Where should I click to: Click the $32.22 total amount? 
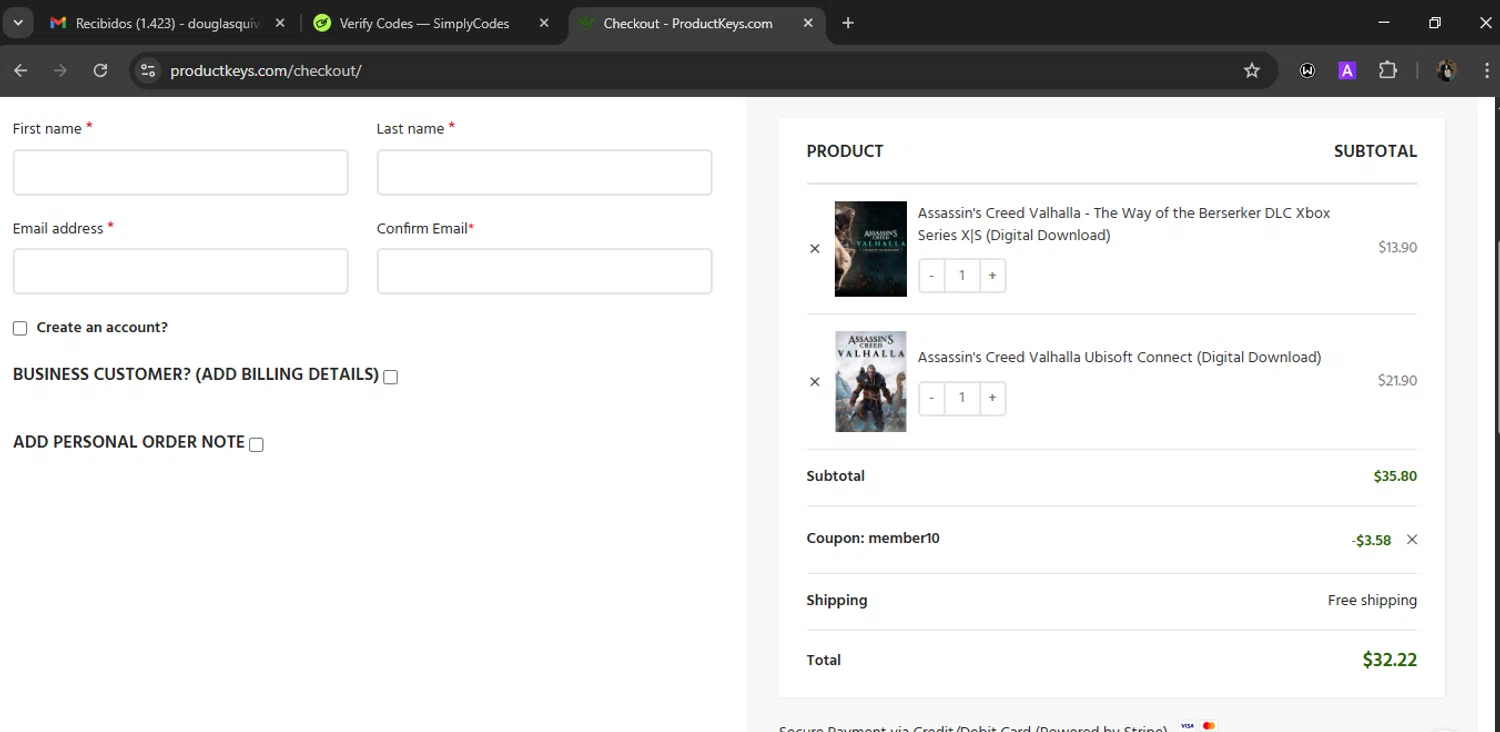1389,660
